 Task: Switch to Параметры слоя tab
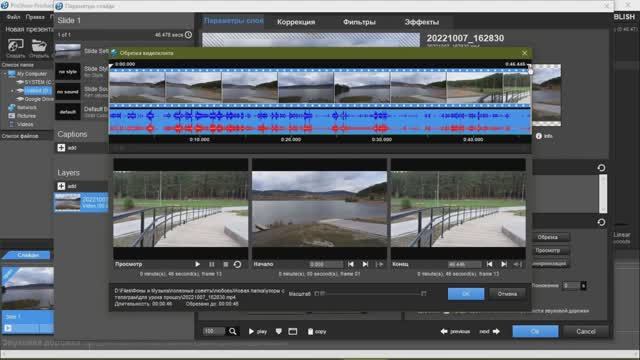click(x=233, y=21)
